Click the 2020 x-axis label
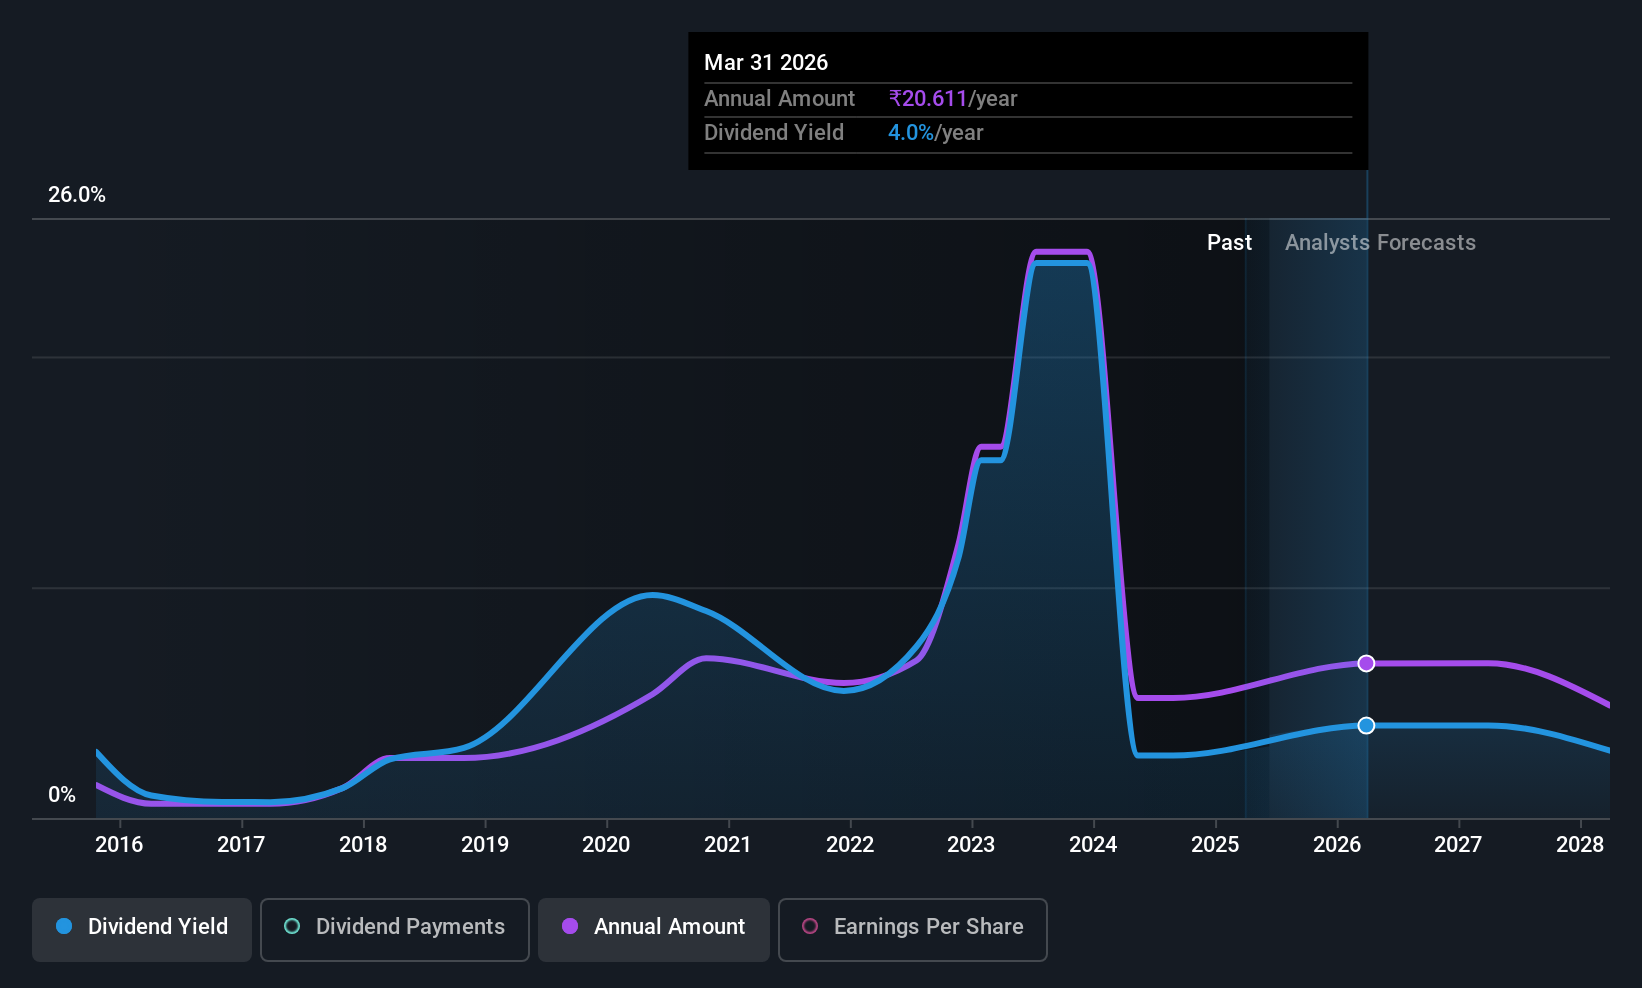 [606, 845]
